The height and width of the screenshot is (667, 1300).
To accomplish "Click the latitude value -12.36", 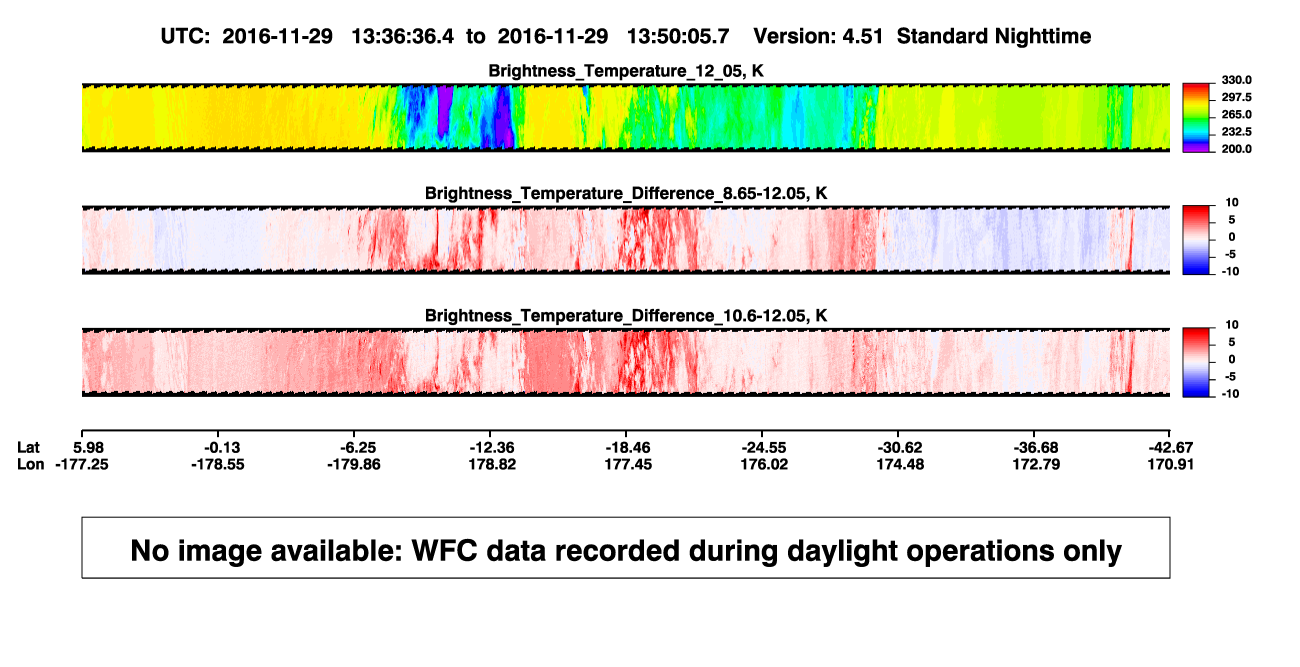I will [490, 447].
